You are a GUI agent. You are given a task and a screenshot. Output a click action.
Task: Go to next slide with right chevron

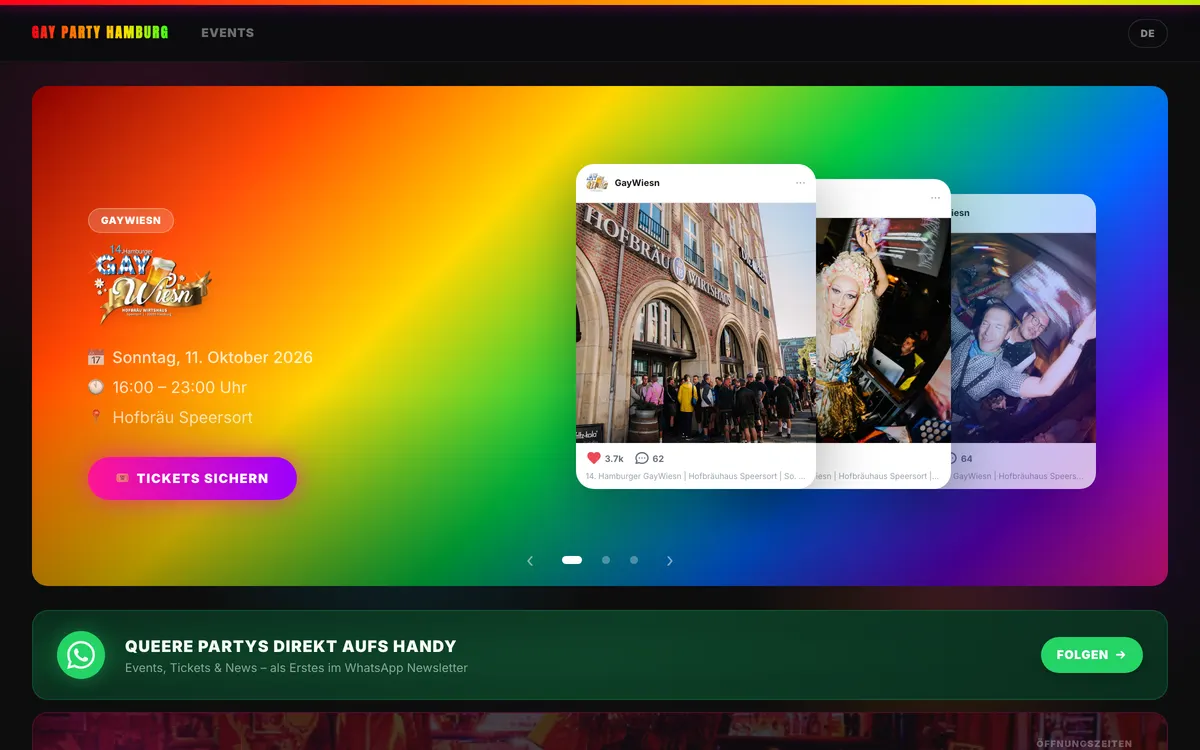[x=670, y=561]
